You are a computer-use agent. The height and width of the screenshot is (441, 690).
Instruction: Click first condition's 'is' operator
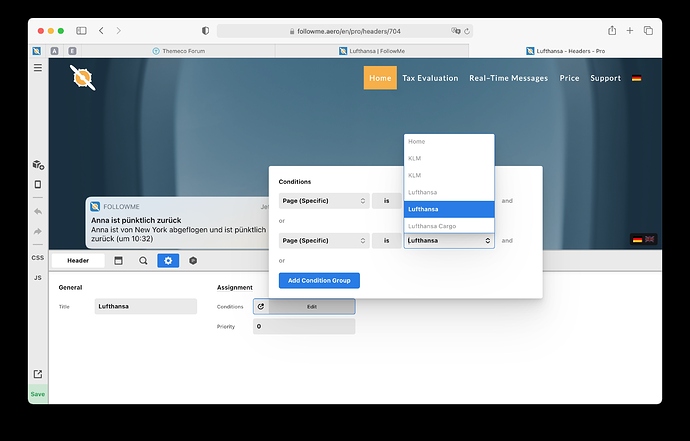tap(386, 201)
